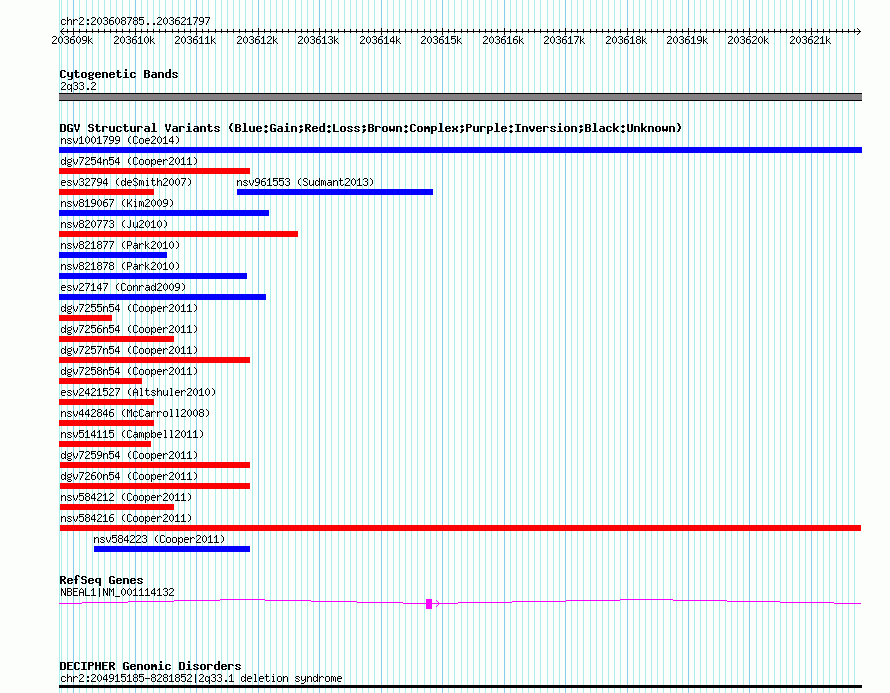
Task: Click the dgv7256n54 (Cooper2011) label
Action: (129, 329)
